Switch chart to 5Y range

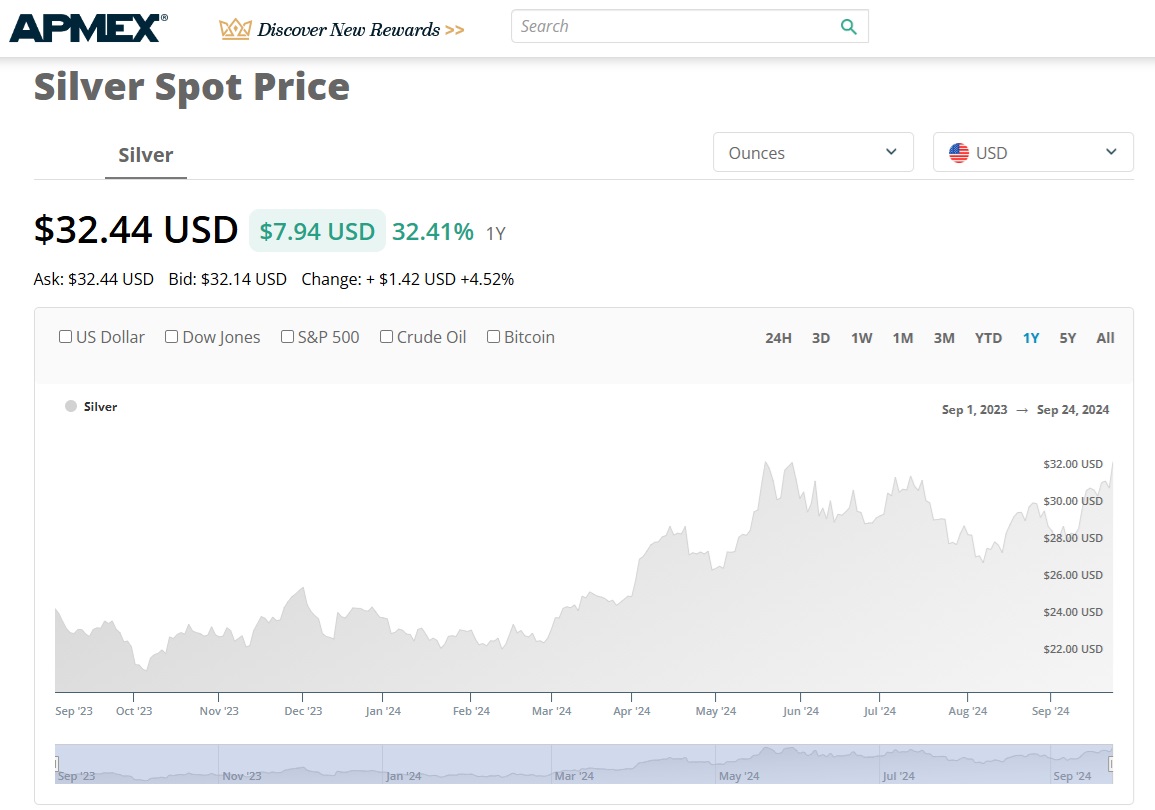[1068, 338]
